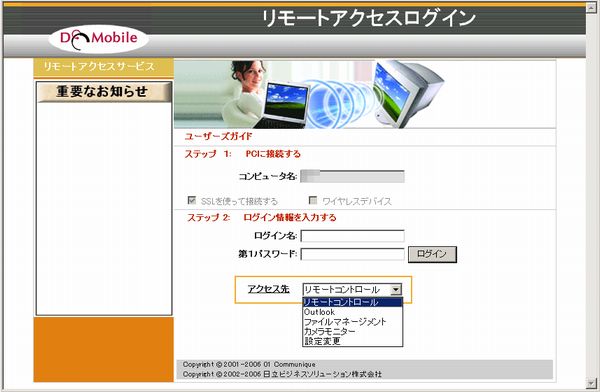
Task: Click the scrollbar up arrow
Action: (x=591, y=7)
